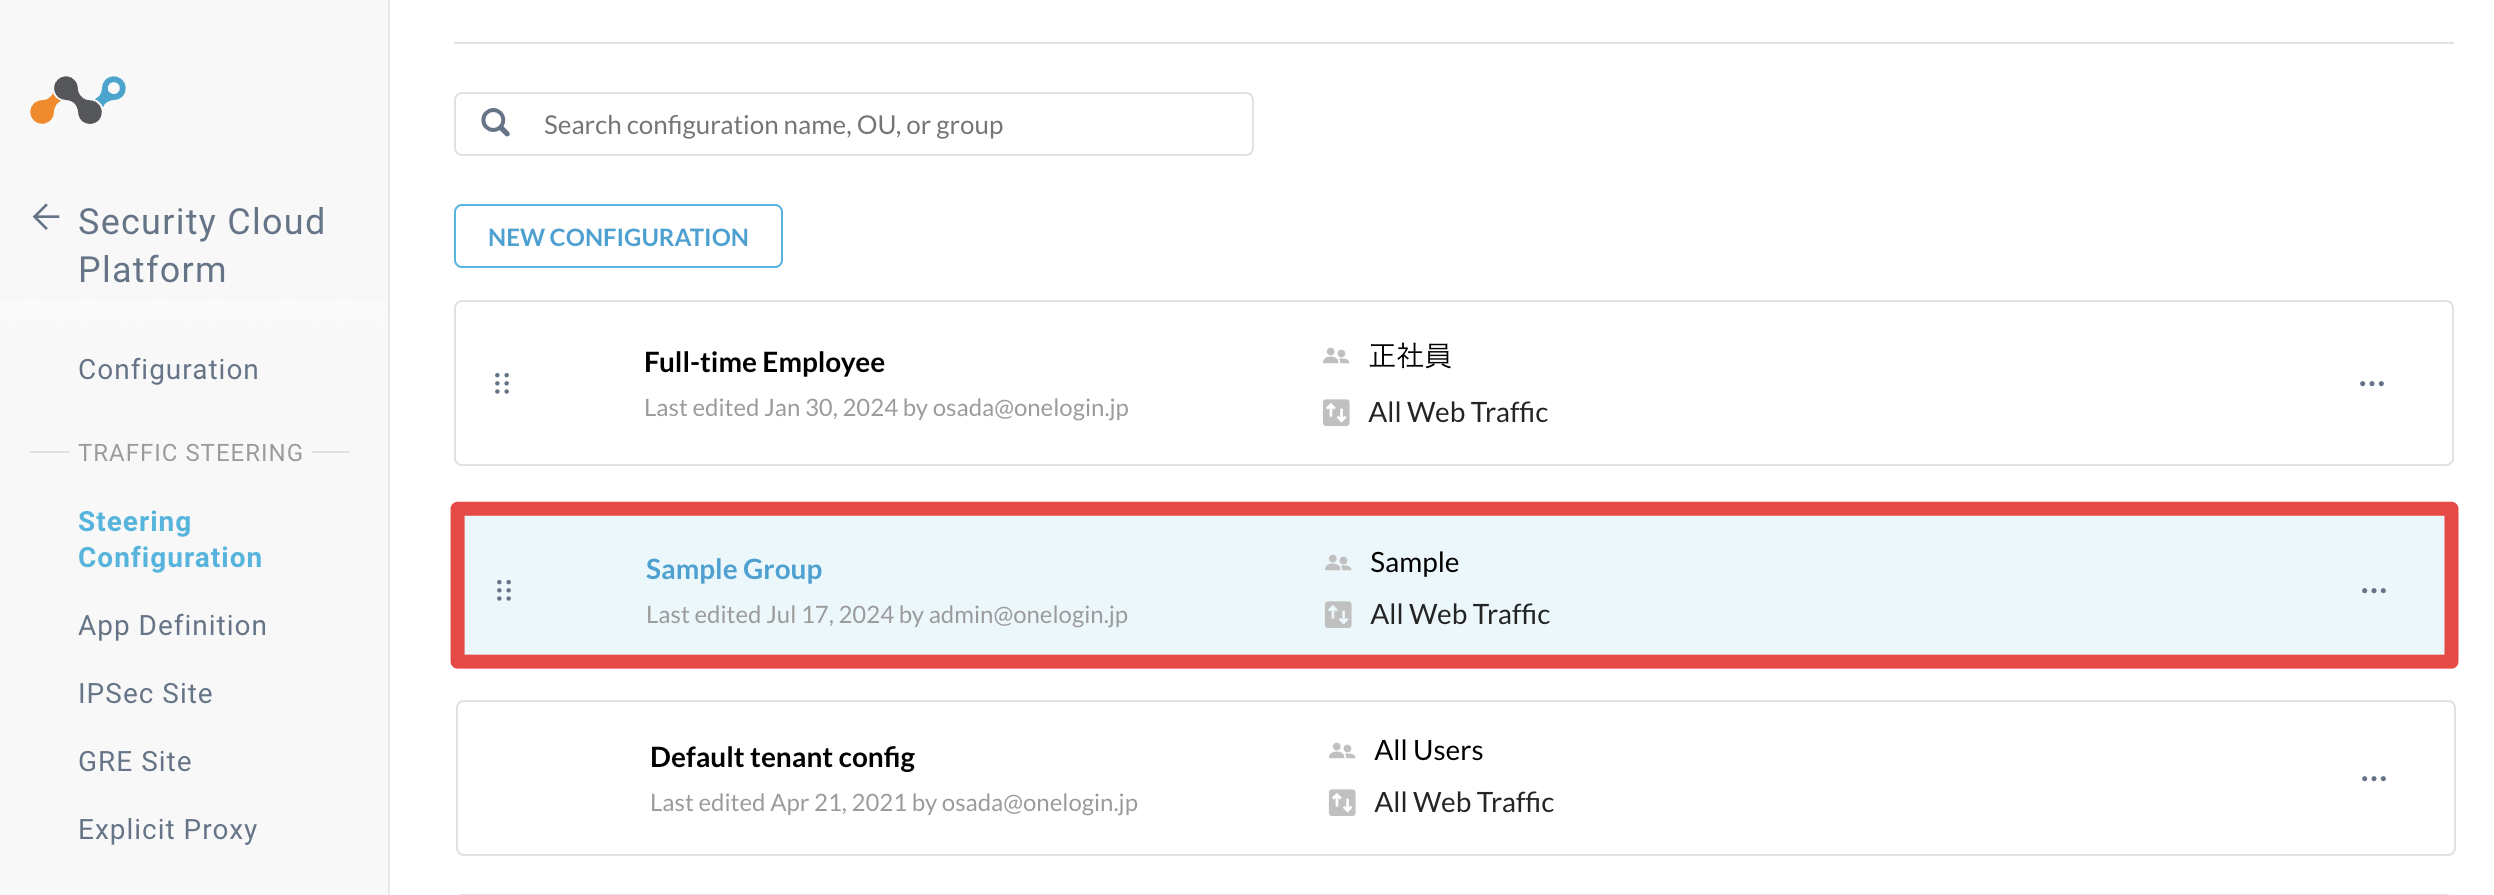Click the search magnifier icon
The width and height of the screenshot is (2494, 895).
pyautogui.click(x=496, y=123)
